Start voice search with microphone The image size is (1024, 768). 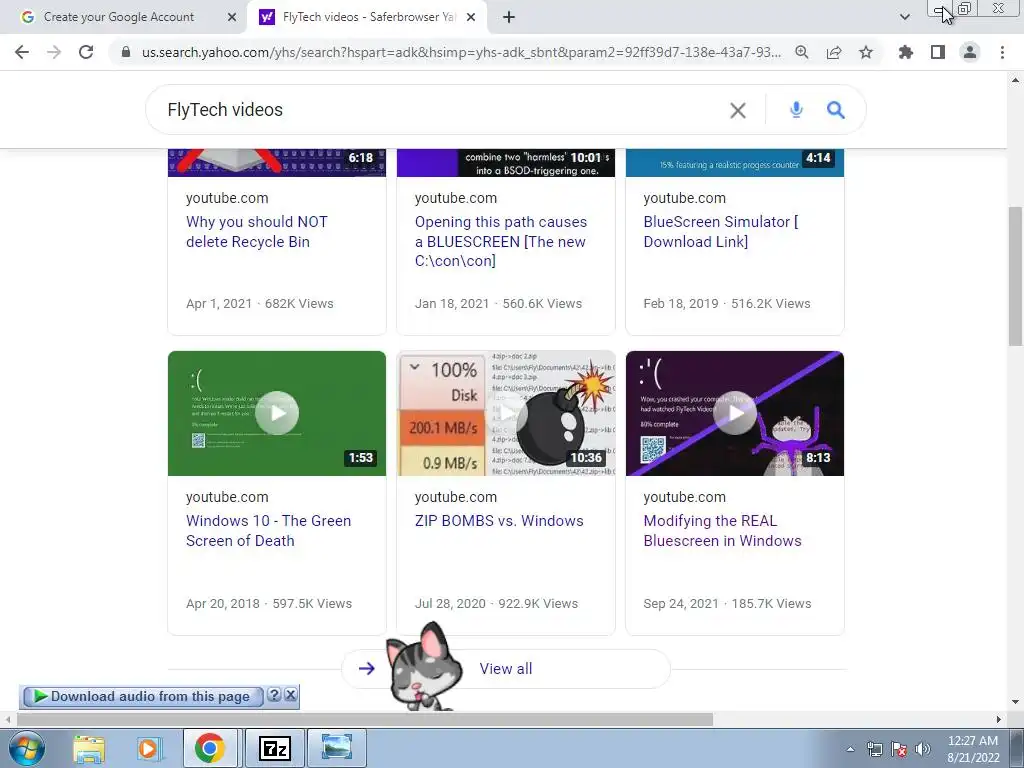tap(796, 110)
